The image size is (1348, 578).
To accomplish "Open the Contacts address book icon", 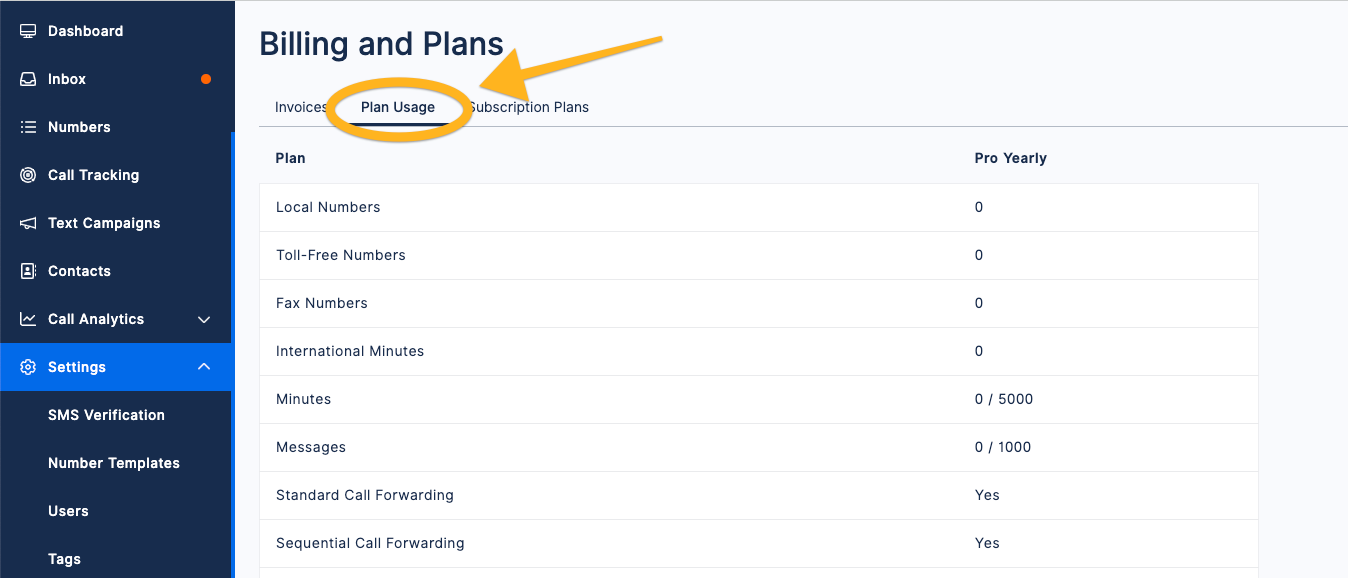I will point(28,271).
